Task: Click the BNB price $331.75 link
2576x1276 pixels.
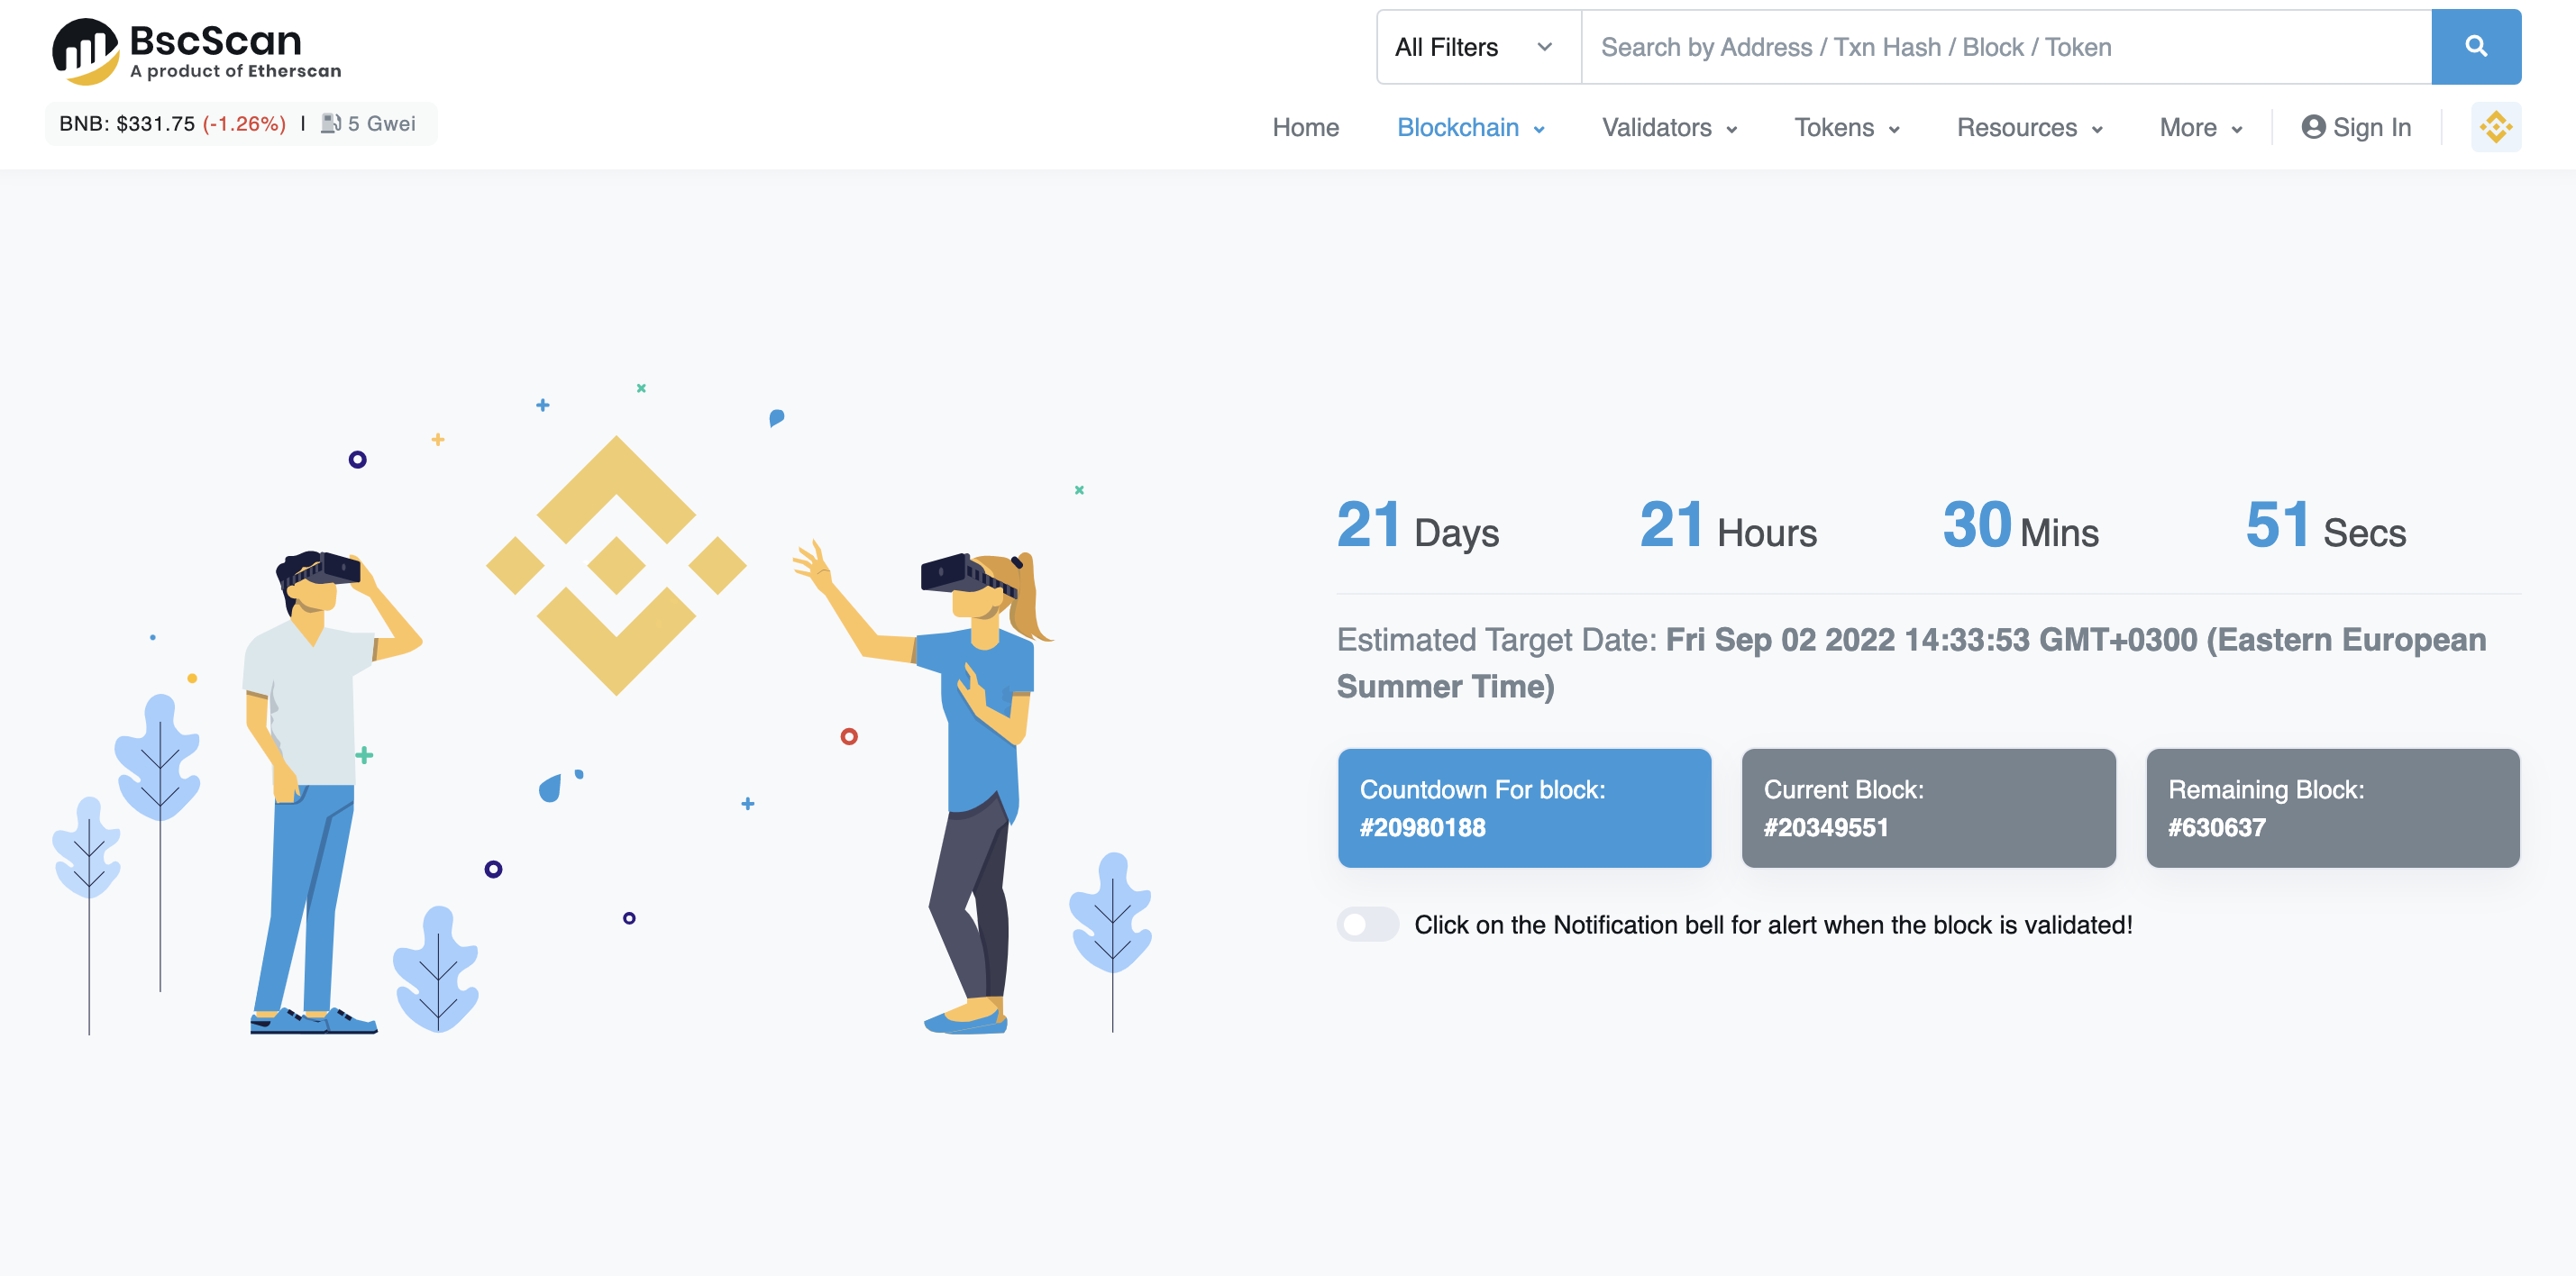Action: [x=155, y=124]
